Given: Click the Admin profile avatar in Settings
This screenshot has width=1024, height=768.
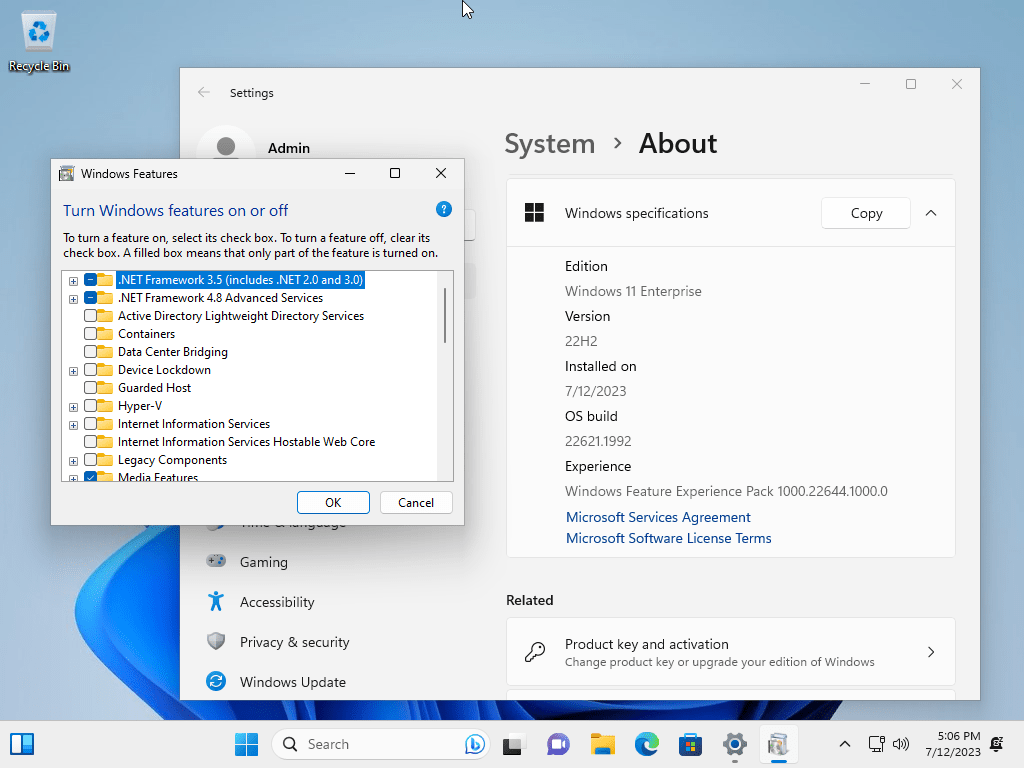Looking at the screenshot, I should point(226,145).
